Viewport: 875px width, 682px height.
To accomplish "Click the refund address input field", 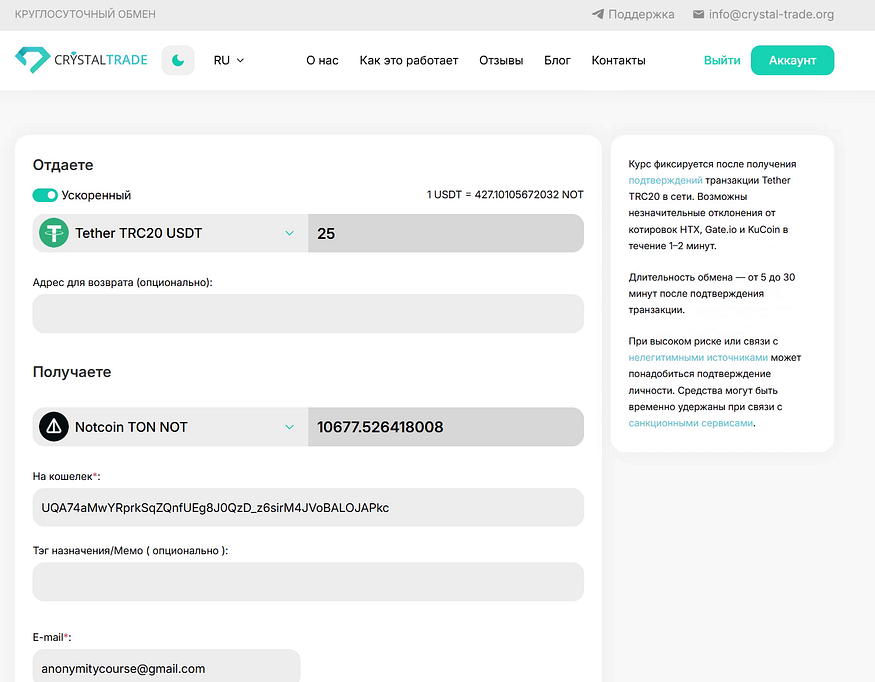I will point(308,314).
